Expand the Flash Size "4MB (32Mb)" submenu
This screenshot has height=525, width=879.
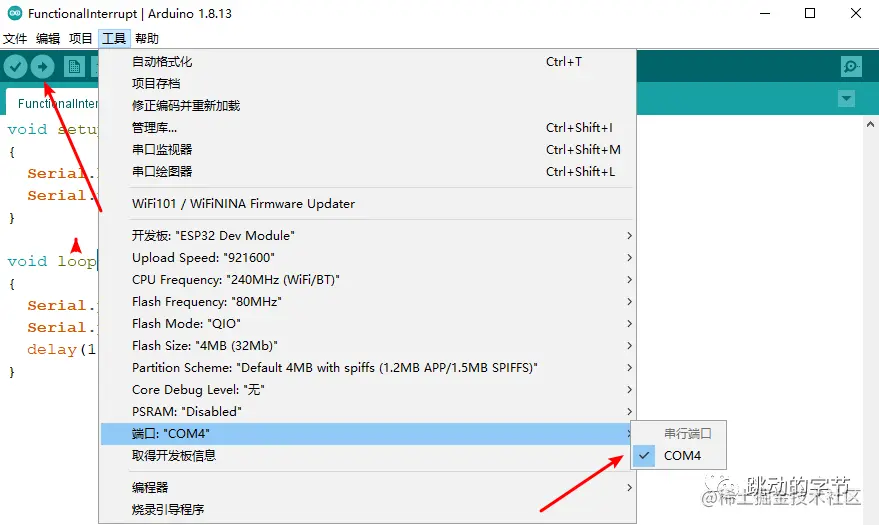tap(368, 346)
